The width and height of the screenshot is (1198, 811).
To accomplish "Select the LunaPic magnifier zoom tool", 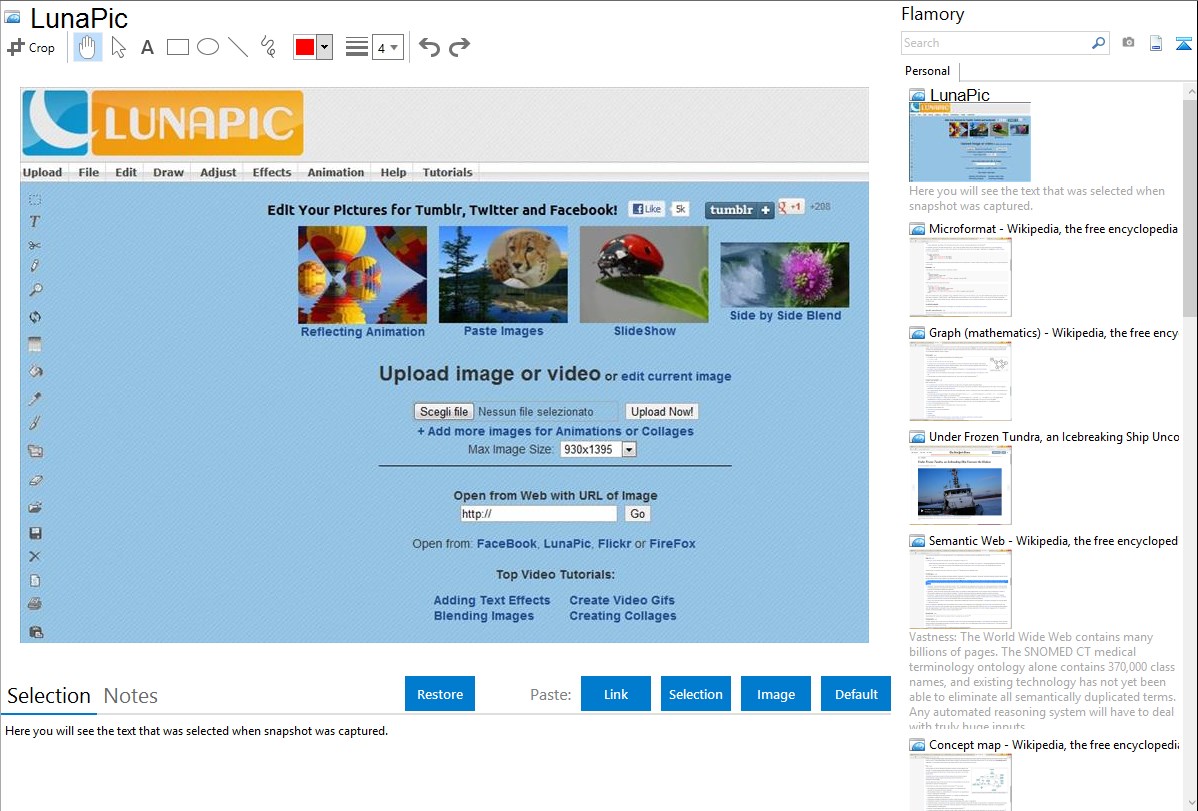I will click(35, 290).
